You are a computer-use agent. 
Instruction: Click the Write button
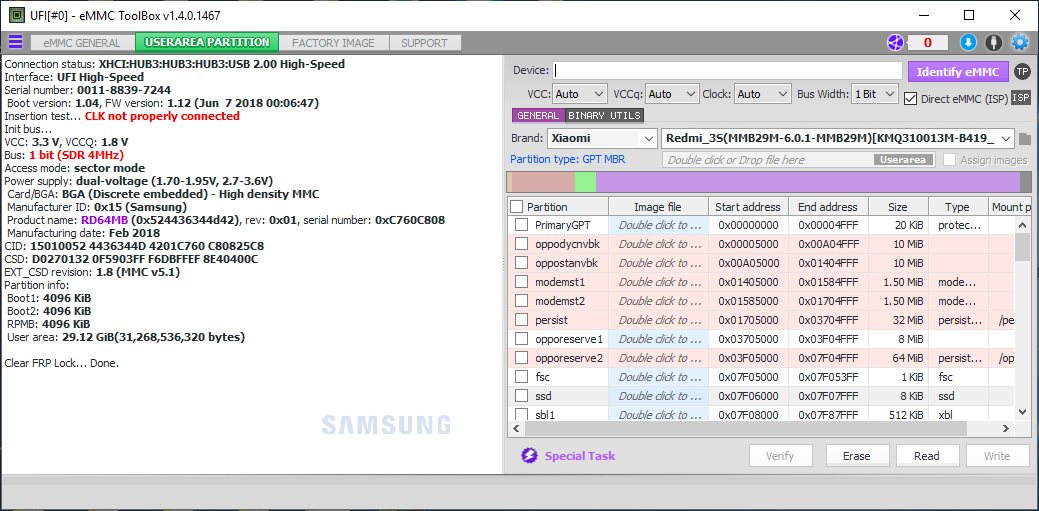997,456
